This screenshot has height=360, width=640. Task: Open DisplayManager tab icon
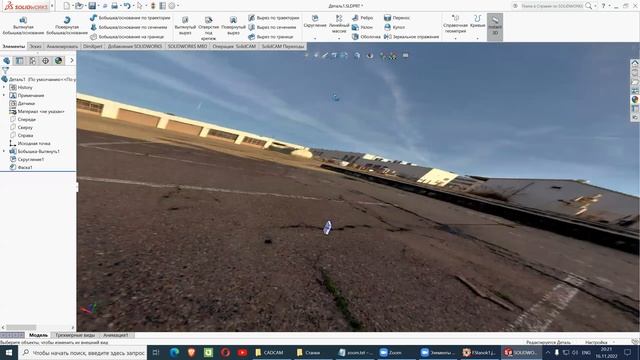click(x=58, y=61)
